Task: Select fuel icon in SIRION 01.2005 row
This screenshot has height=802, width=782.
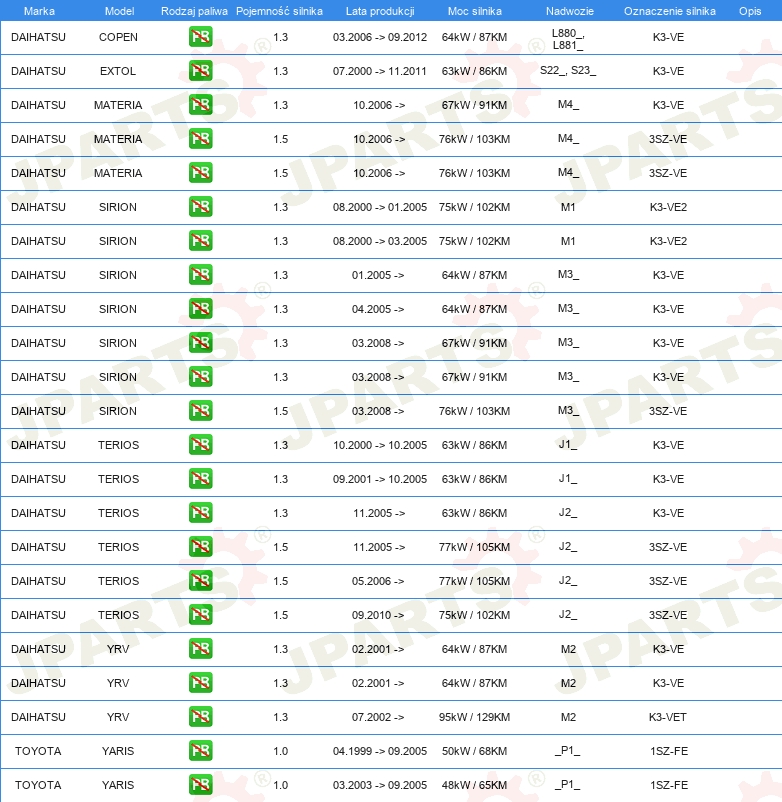Action: click(200, 275)
